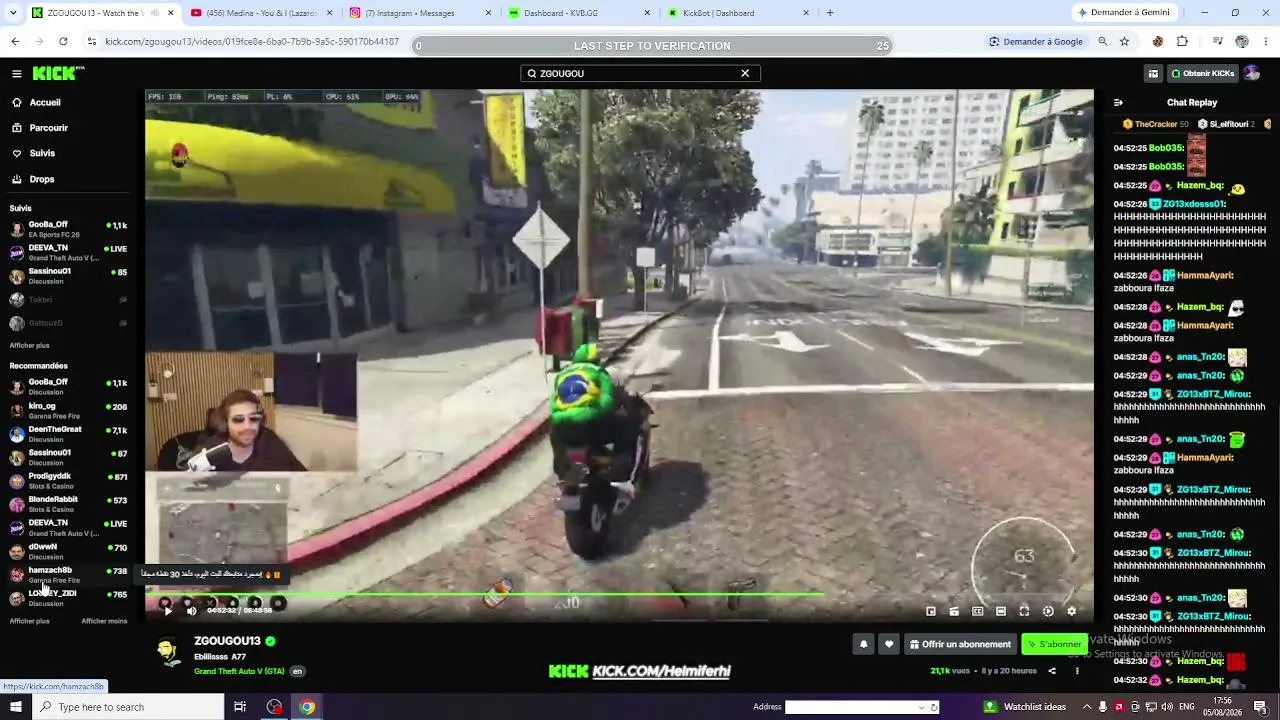Open a new browser tab
The height and width of the screenshot is (720, 1280).
tap(830, 13)
